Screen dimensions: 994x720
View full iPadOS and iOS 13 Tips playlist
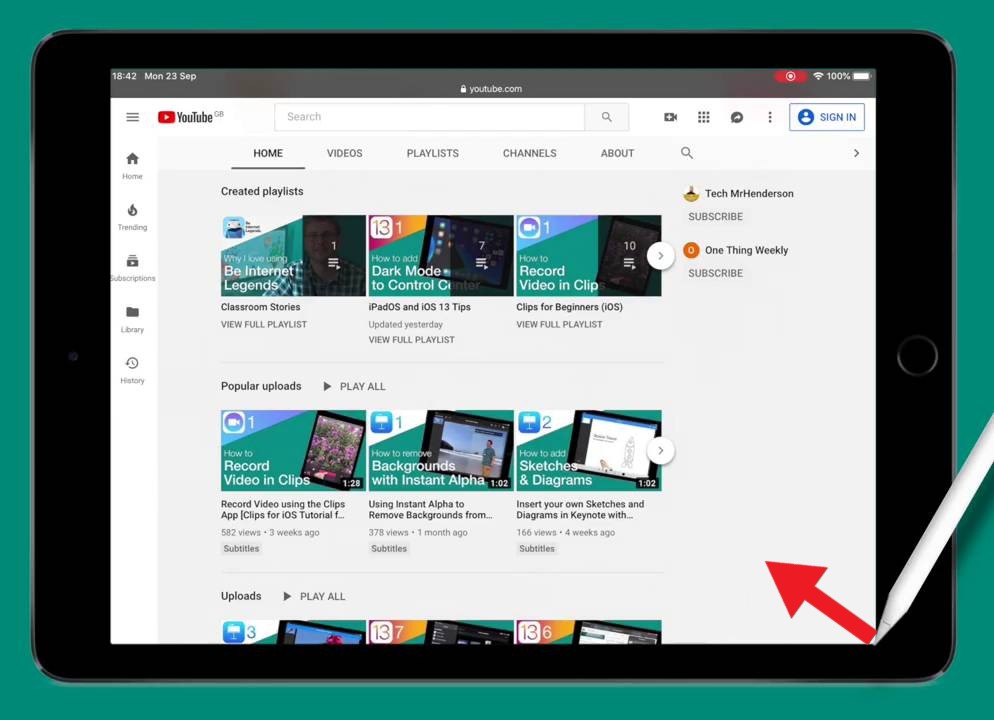[411, 340]
